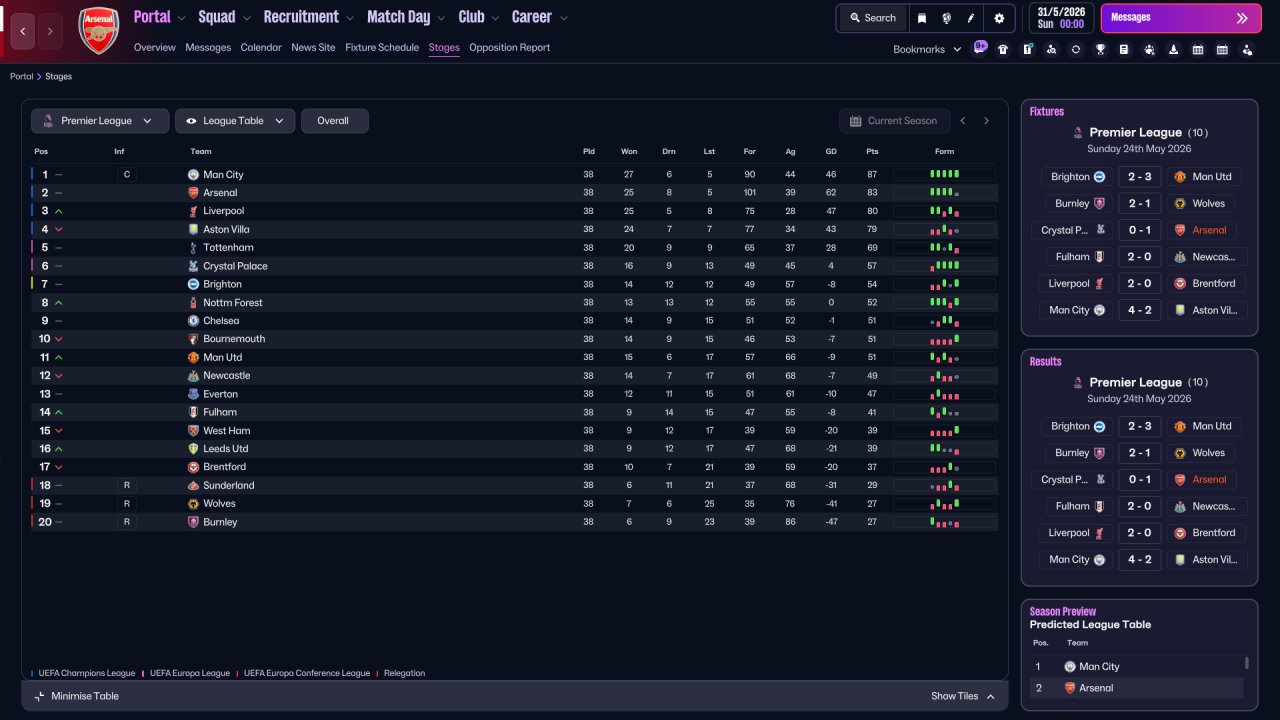Switch to the Messages tab under Portal
The image size is (1280, 720).
click(x=208, y=47)
